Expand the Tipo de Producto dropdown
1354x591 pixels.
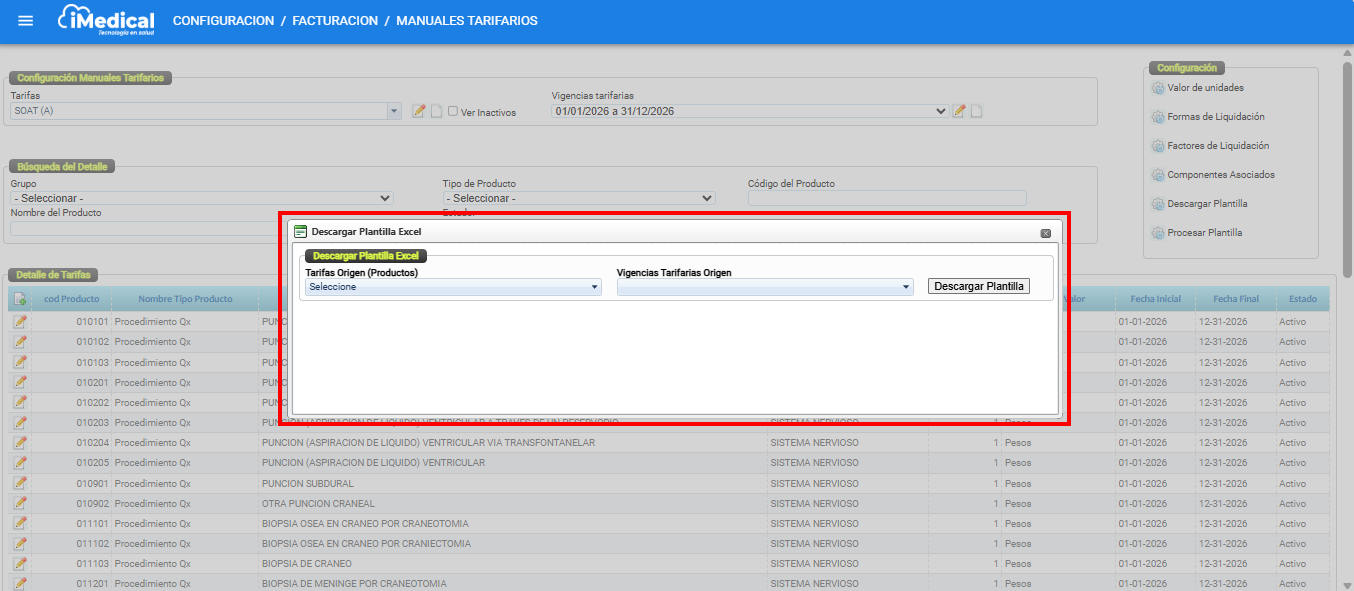tap(579, 198)
